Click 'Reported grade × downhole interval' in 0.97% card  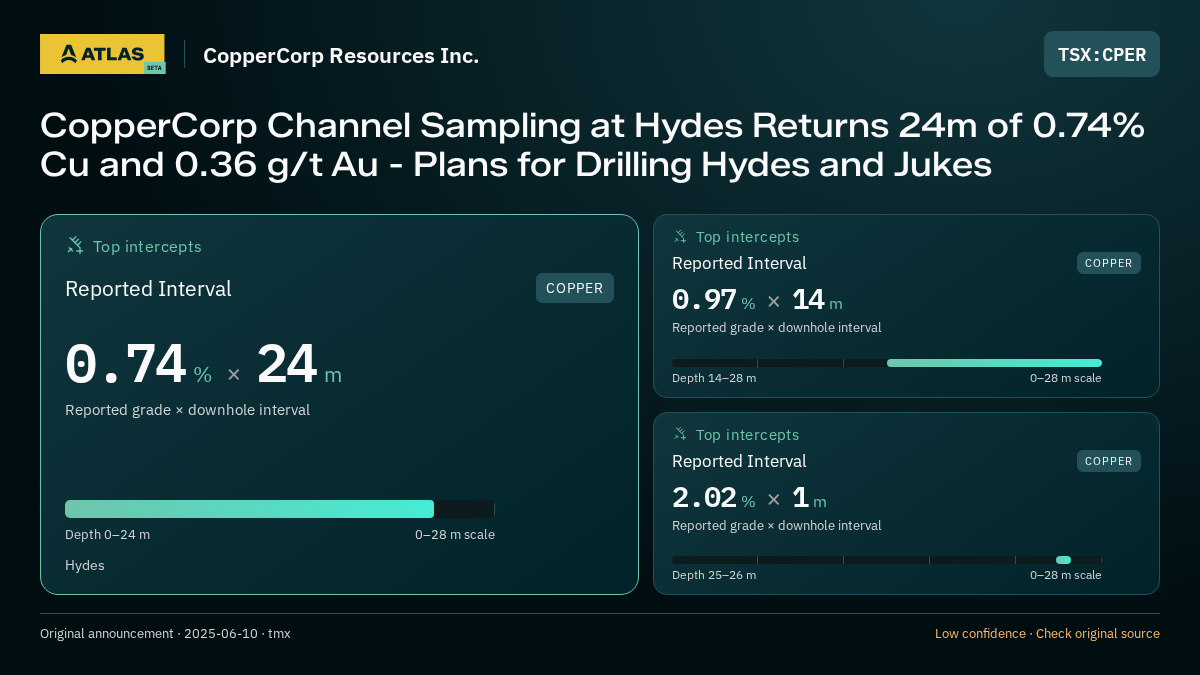point(777,327)
